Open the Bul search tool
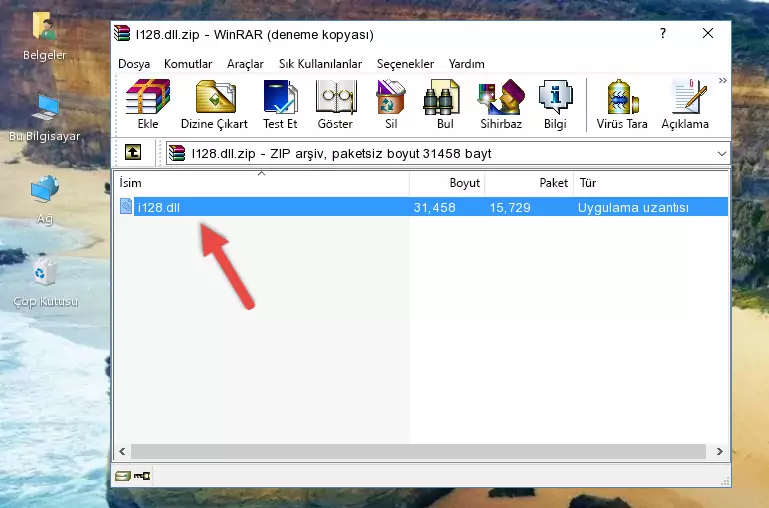The height and width of the screenshot is (508, 769). tap(444, 105)
